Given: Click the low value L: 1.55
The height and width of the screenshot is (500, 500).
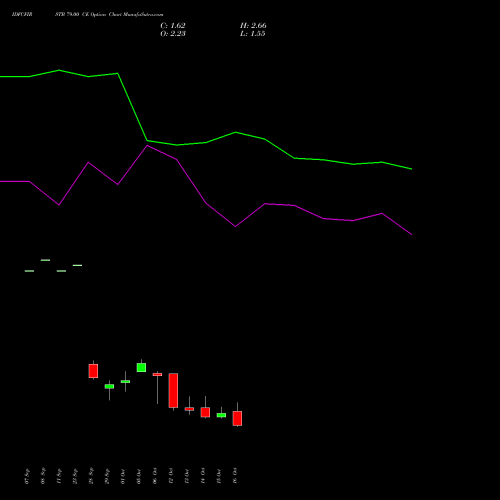Looking at the screenshot, I should click(x=253, y=34).
